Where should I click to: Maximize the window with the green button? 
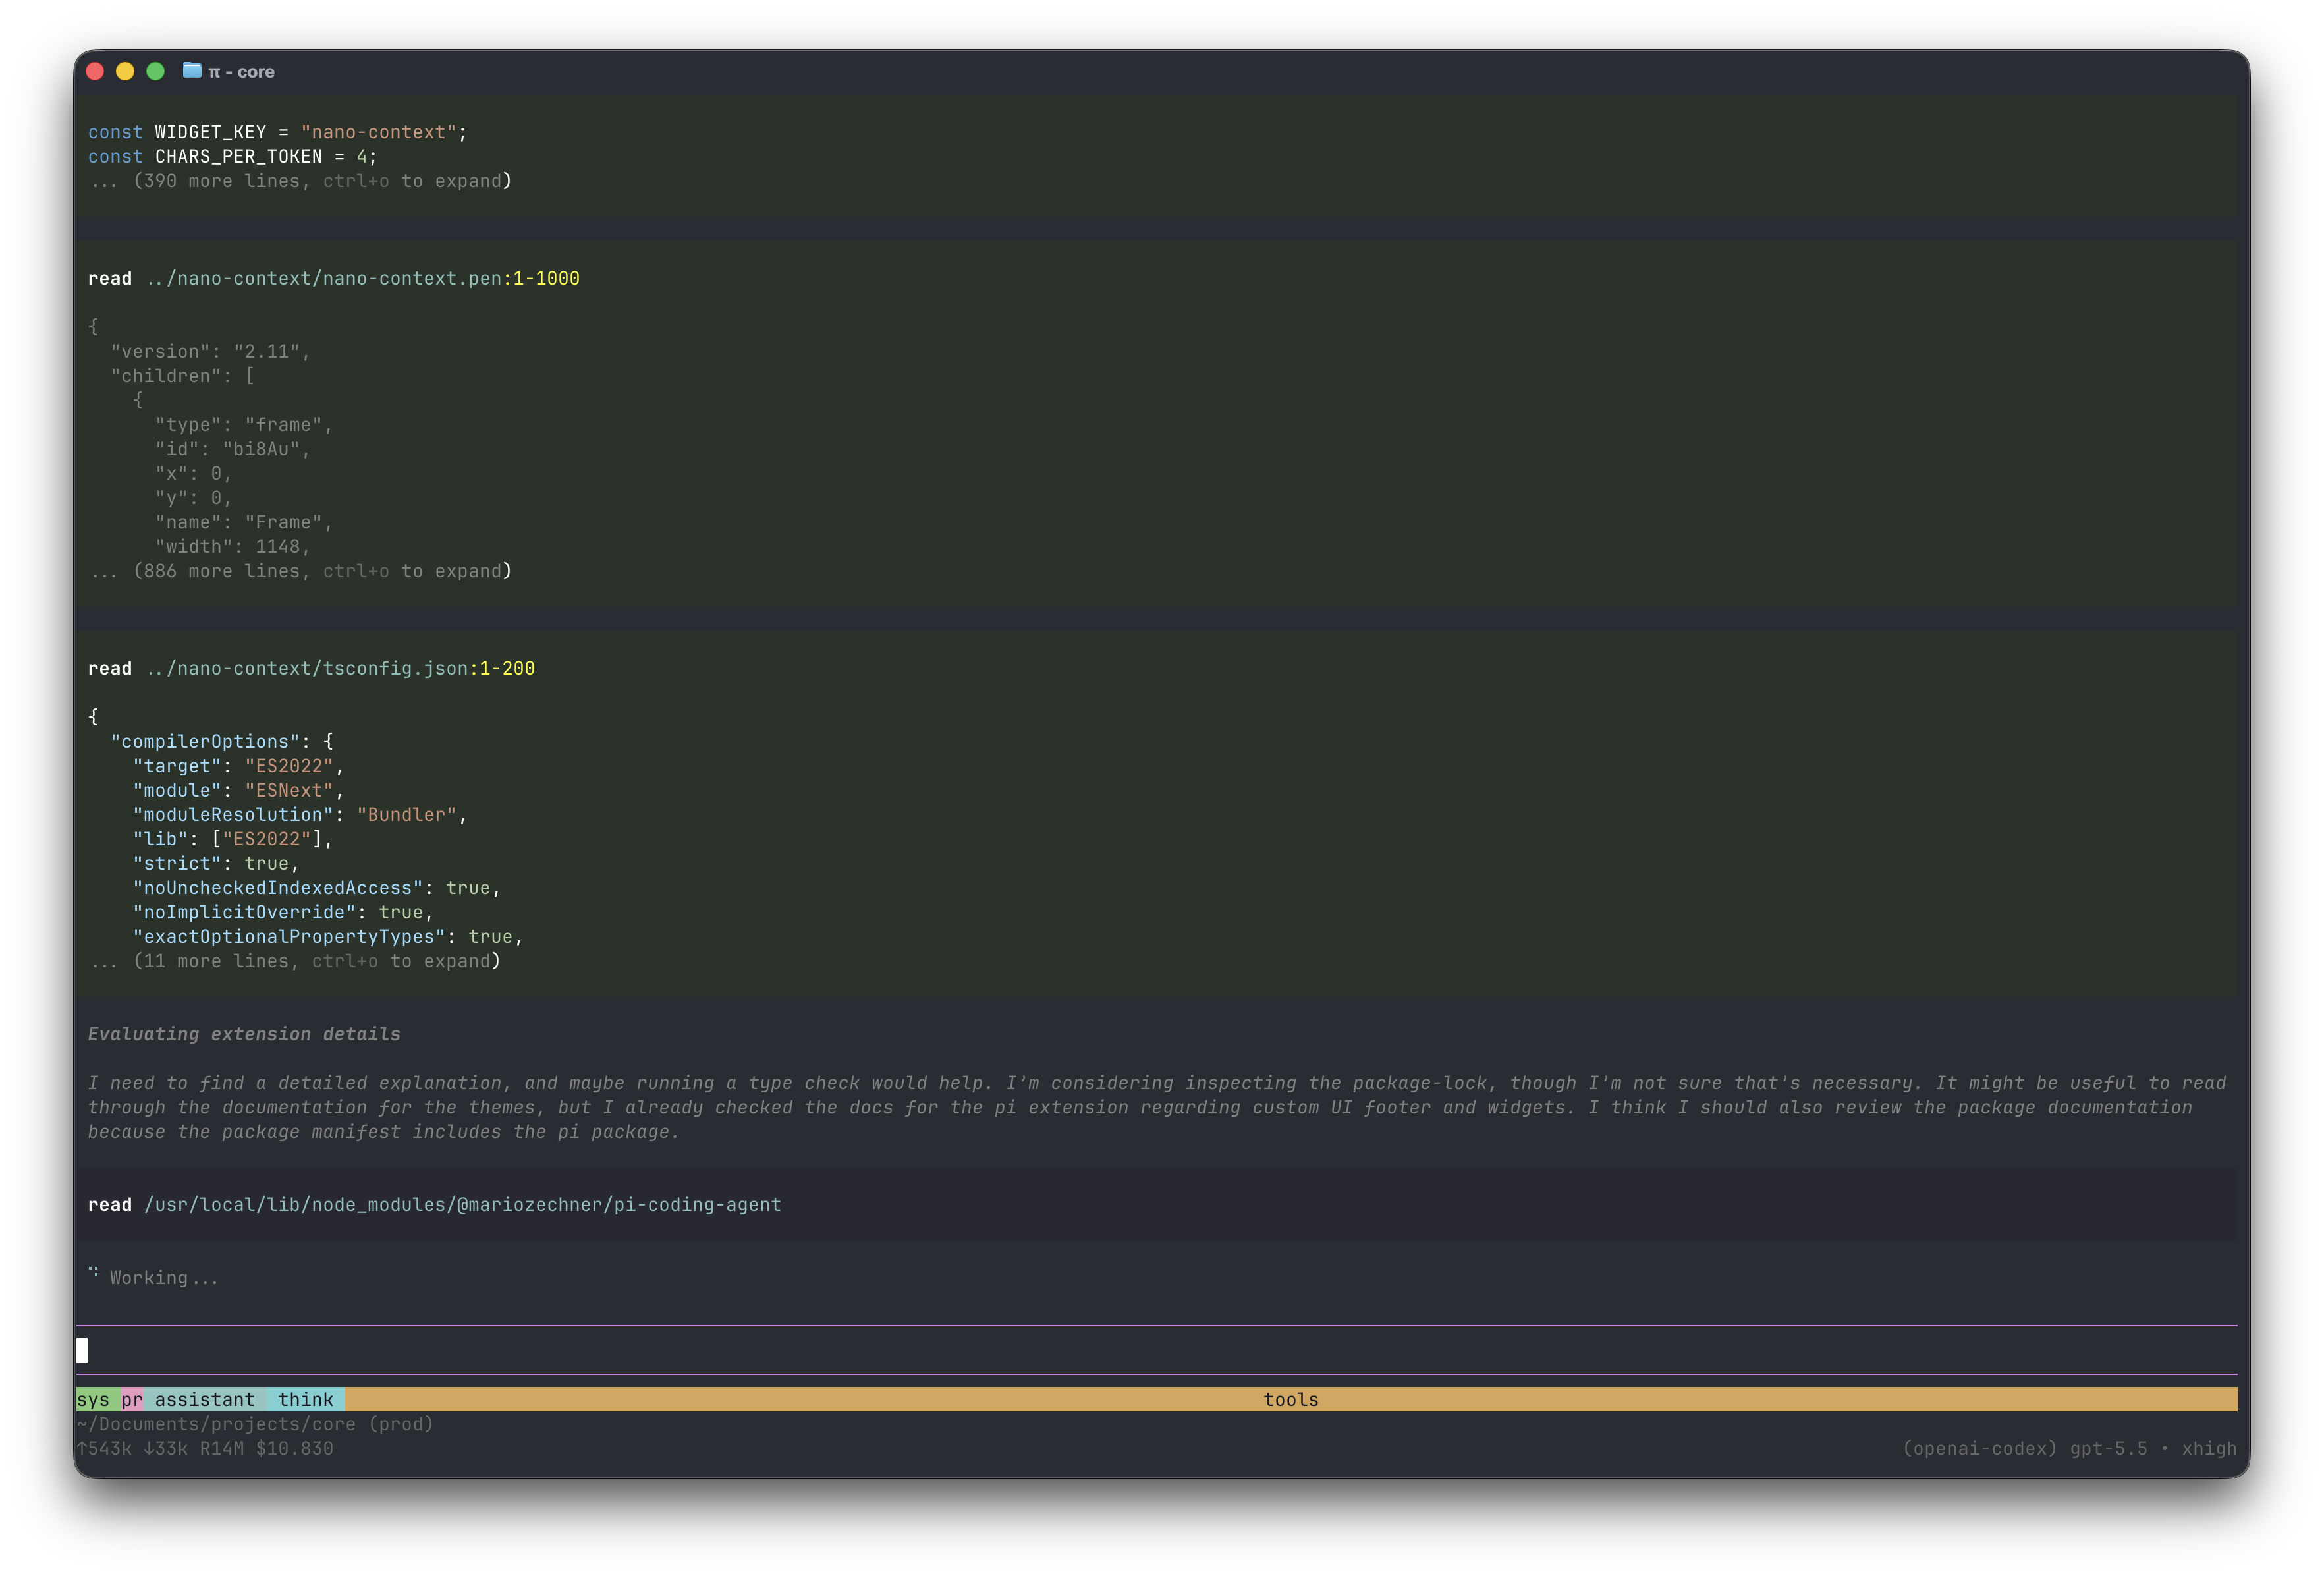pyautogui.click(x=155, y=71)
